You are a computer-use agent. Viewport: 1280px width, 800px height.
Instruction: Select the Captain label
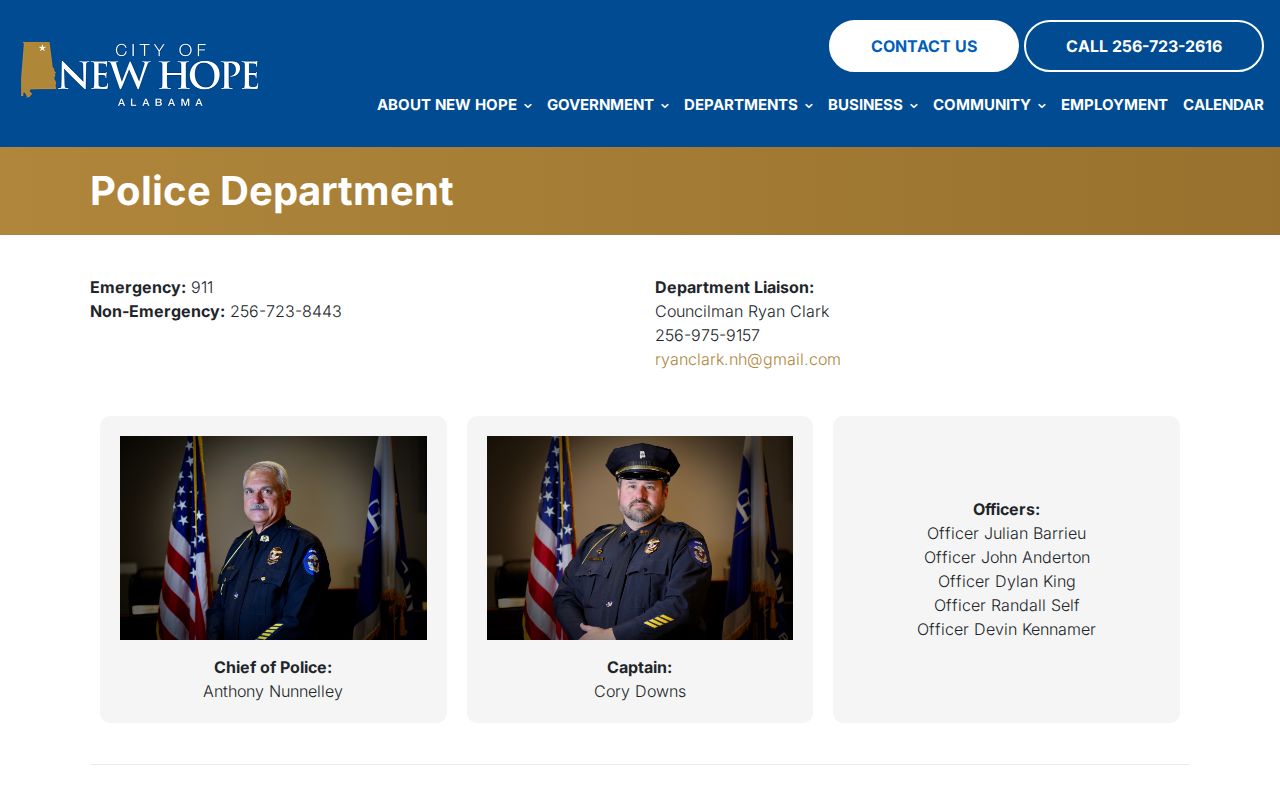tap(640, 668)
